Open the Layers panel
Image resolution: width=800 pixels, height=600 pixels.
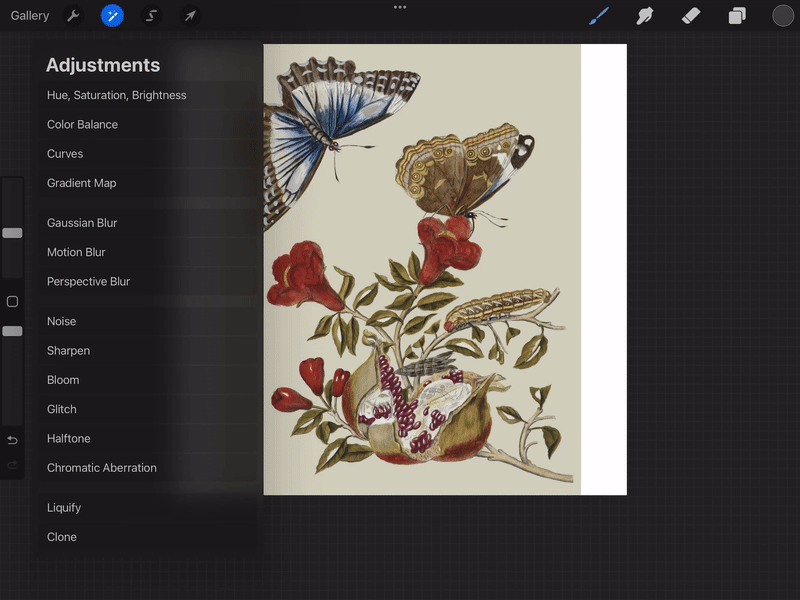(x=737, y=16)
